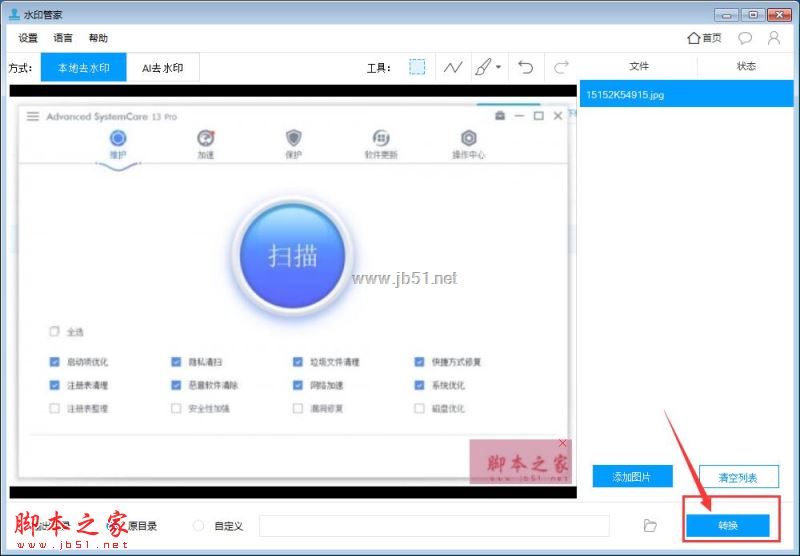Delete watermark selection with the red X
The image size is (800, 556).
click(x=562, y=443)
